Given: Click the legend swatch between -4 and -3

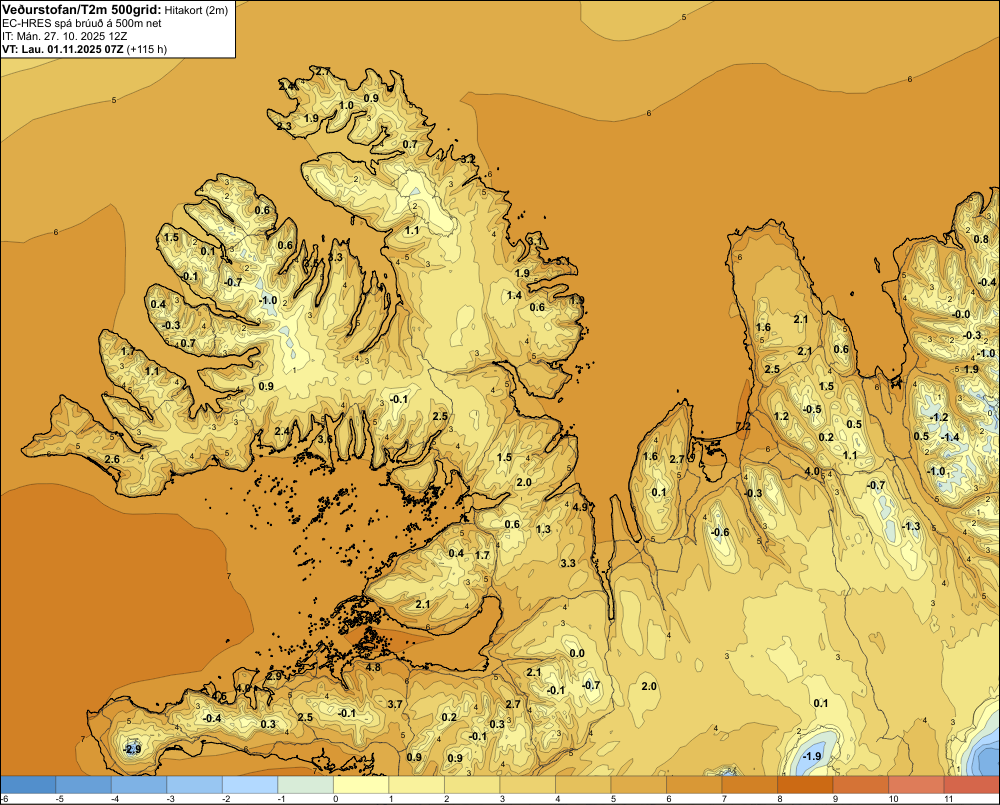Looking at the screenshot, I should pyautogui.click(x=139, y=785).
